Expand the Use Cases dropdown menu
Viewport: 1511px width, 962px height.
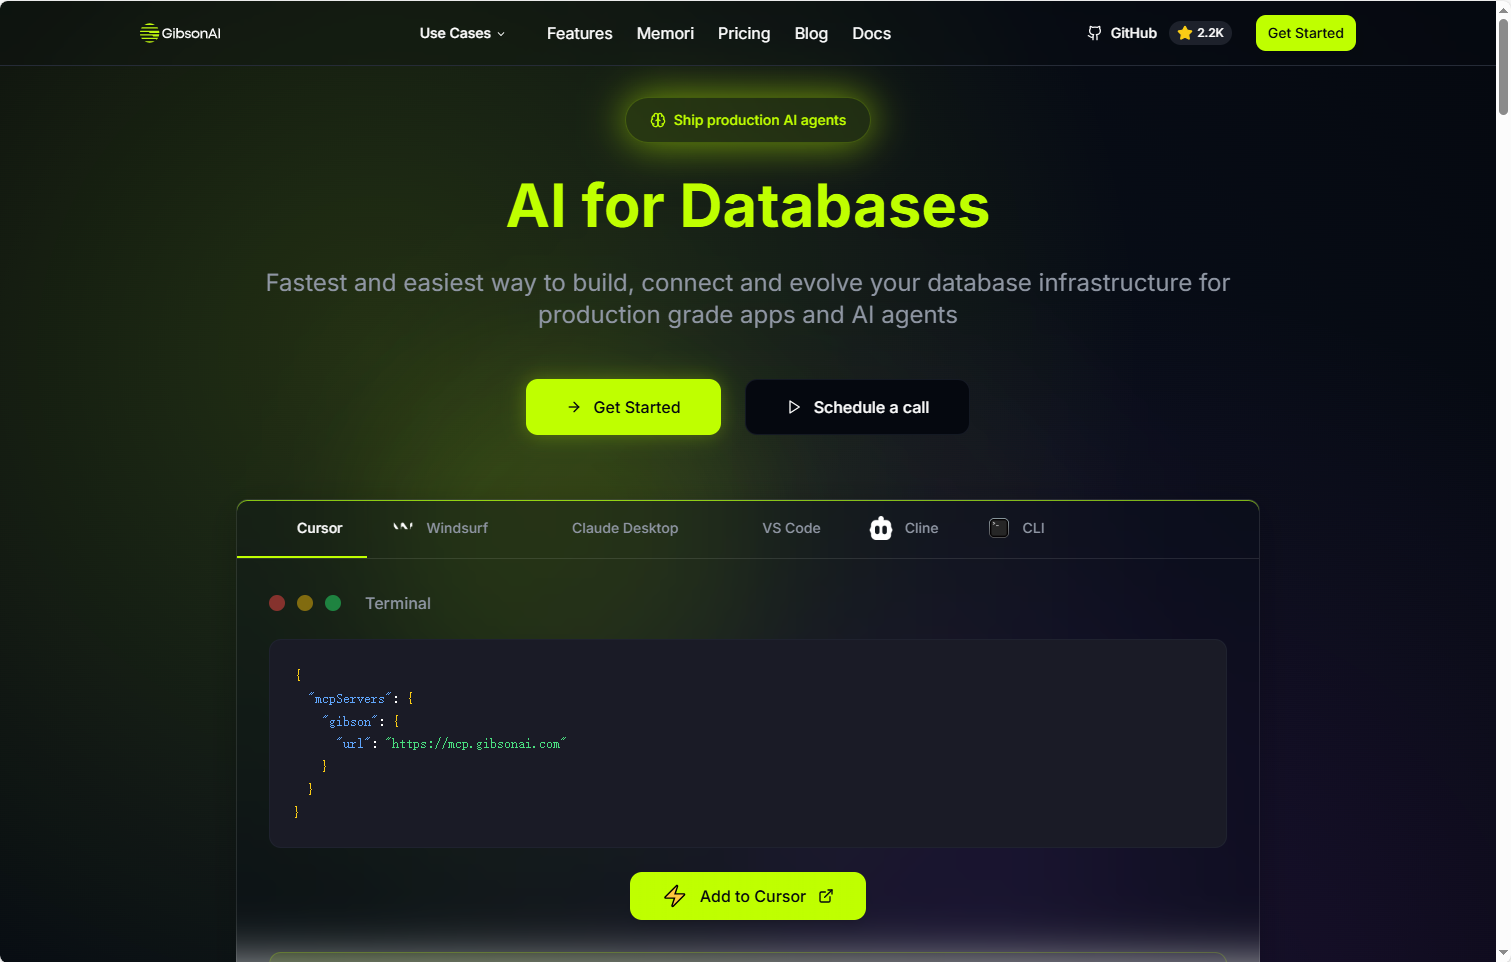[462, 33]
